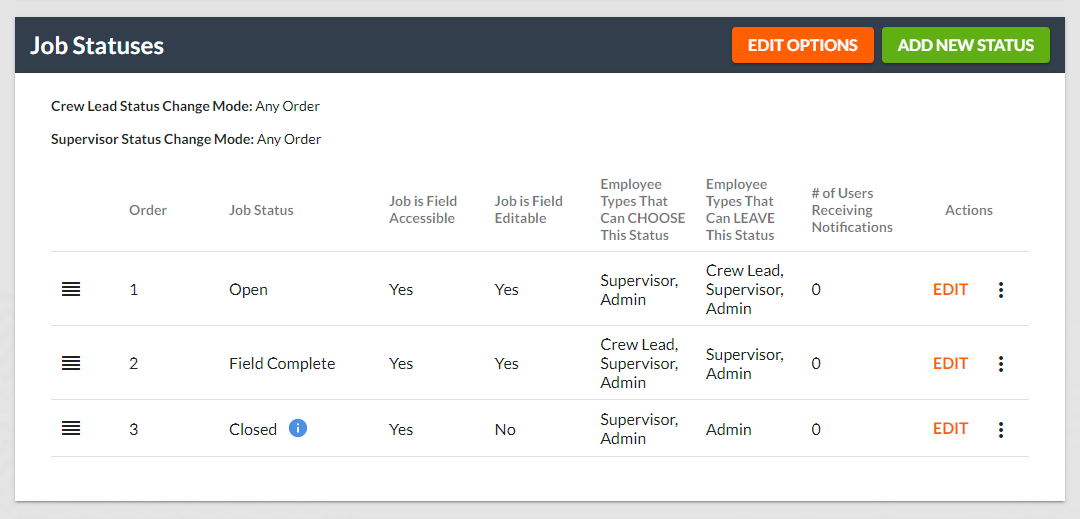Click Job is Field Accessible column header
The height and width of the screenshot is (519, 1080).
point(422,210)
